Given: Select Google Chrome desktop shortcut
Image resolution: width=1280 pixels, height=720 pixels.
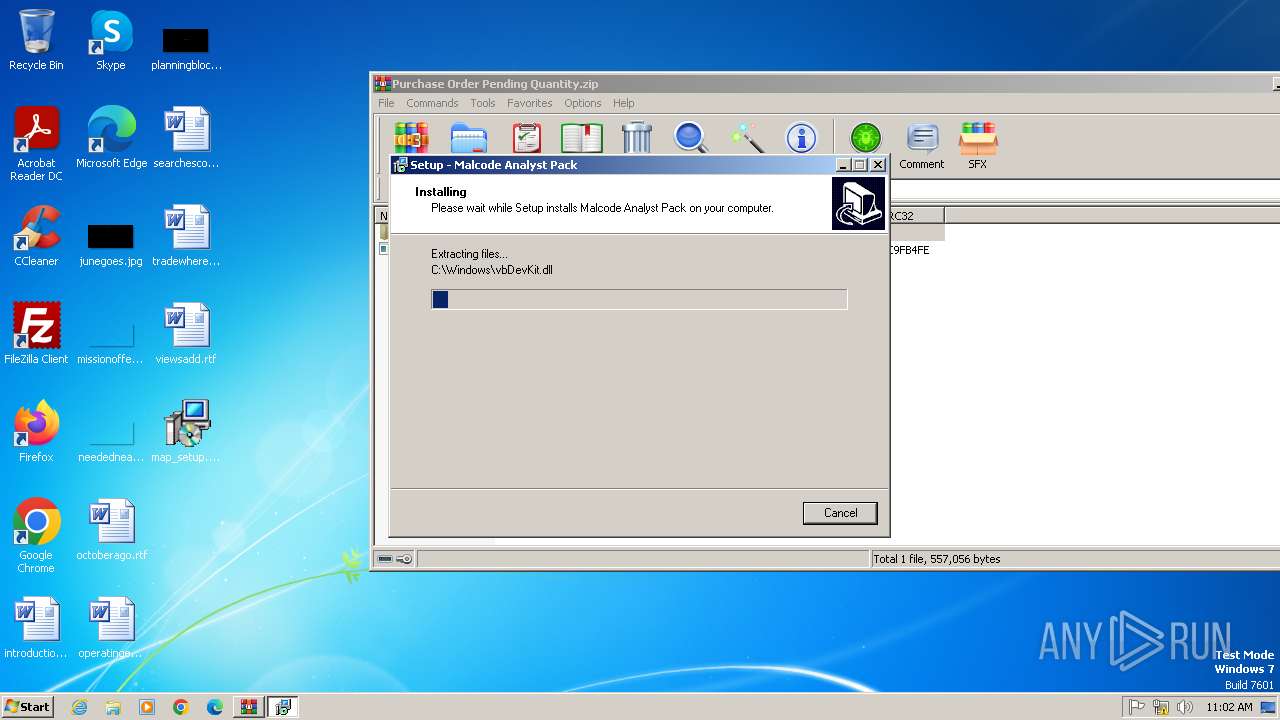Looking at the screenshot, I should click(36, 536).
